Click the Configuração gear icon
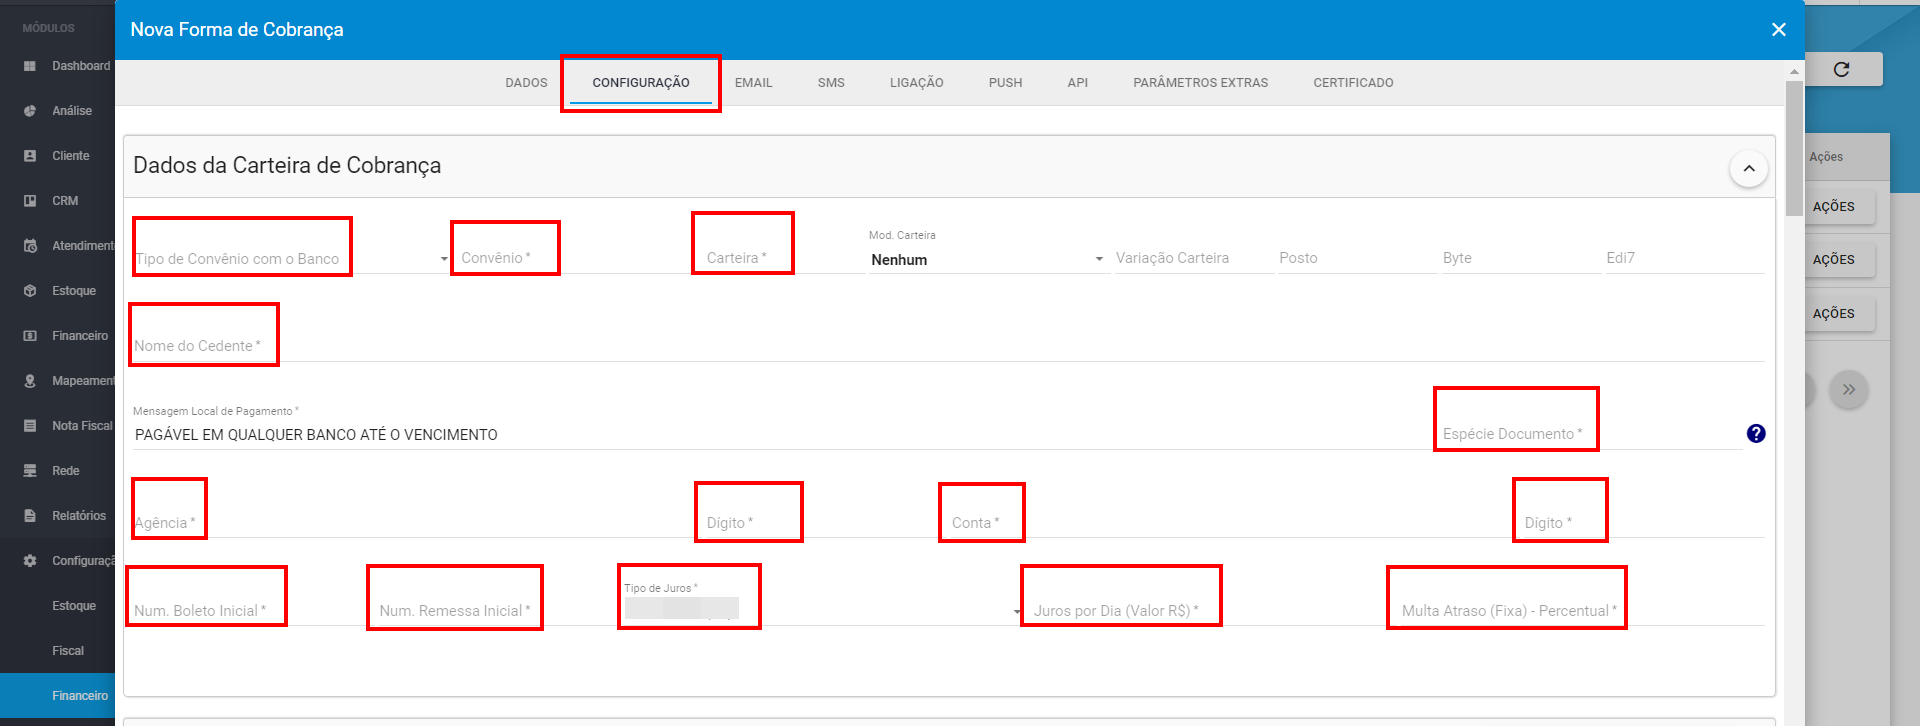 [x=30, y=561]
